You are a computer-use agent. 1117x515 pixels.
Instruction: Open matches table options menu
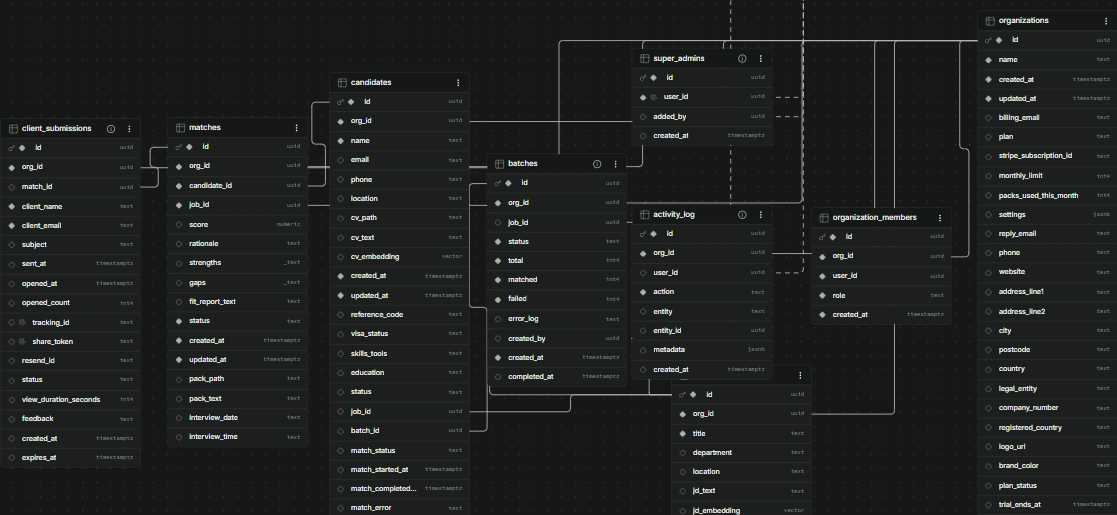tap(296, 128)
